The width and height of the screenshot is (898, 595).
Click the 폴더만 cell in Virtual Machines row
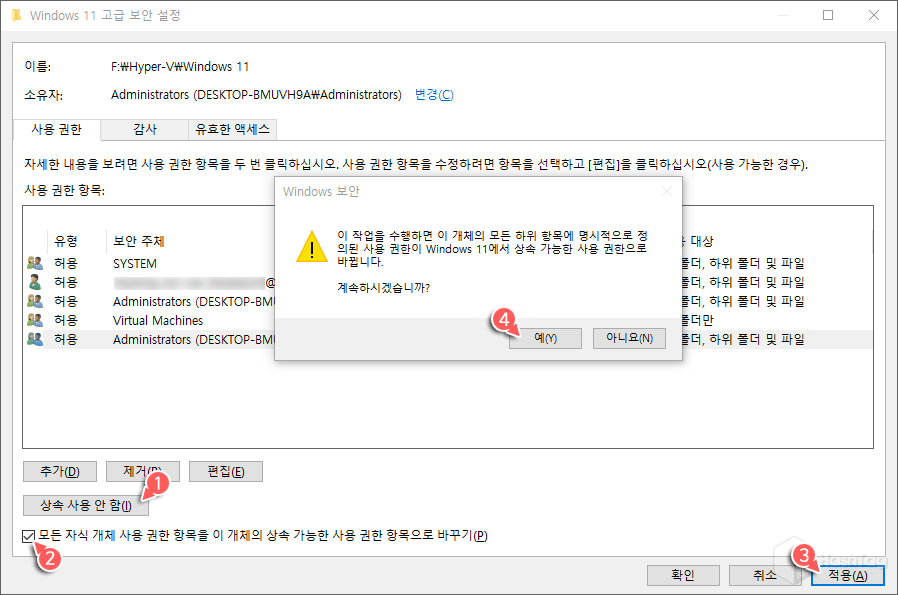coord(697,320)
